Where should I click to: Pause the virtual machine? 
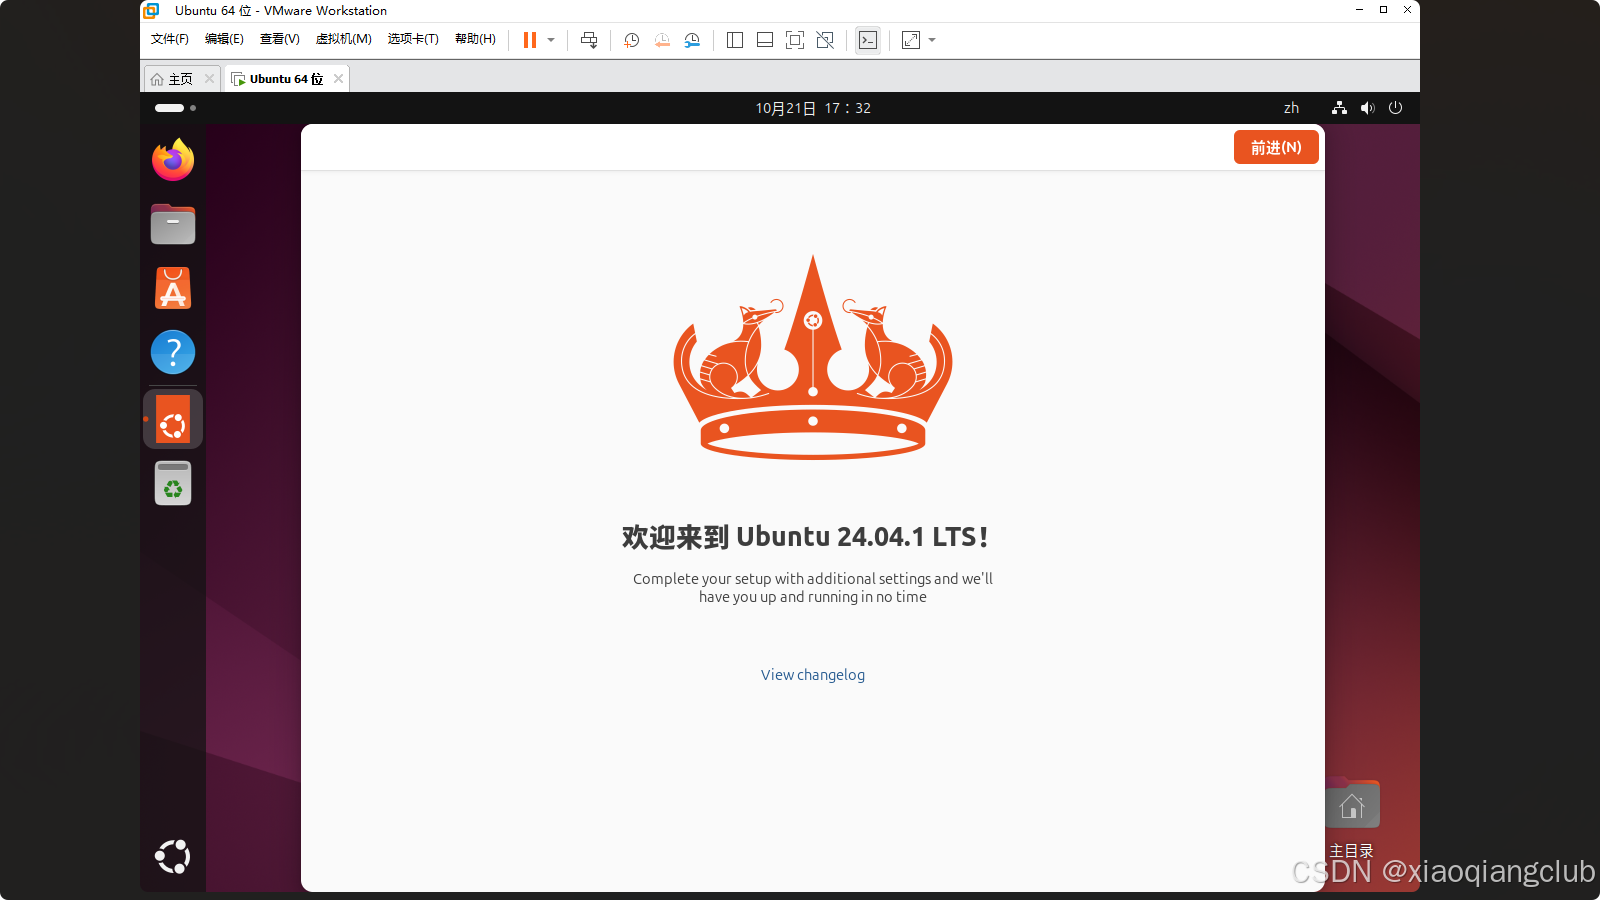530,40
